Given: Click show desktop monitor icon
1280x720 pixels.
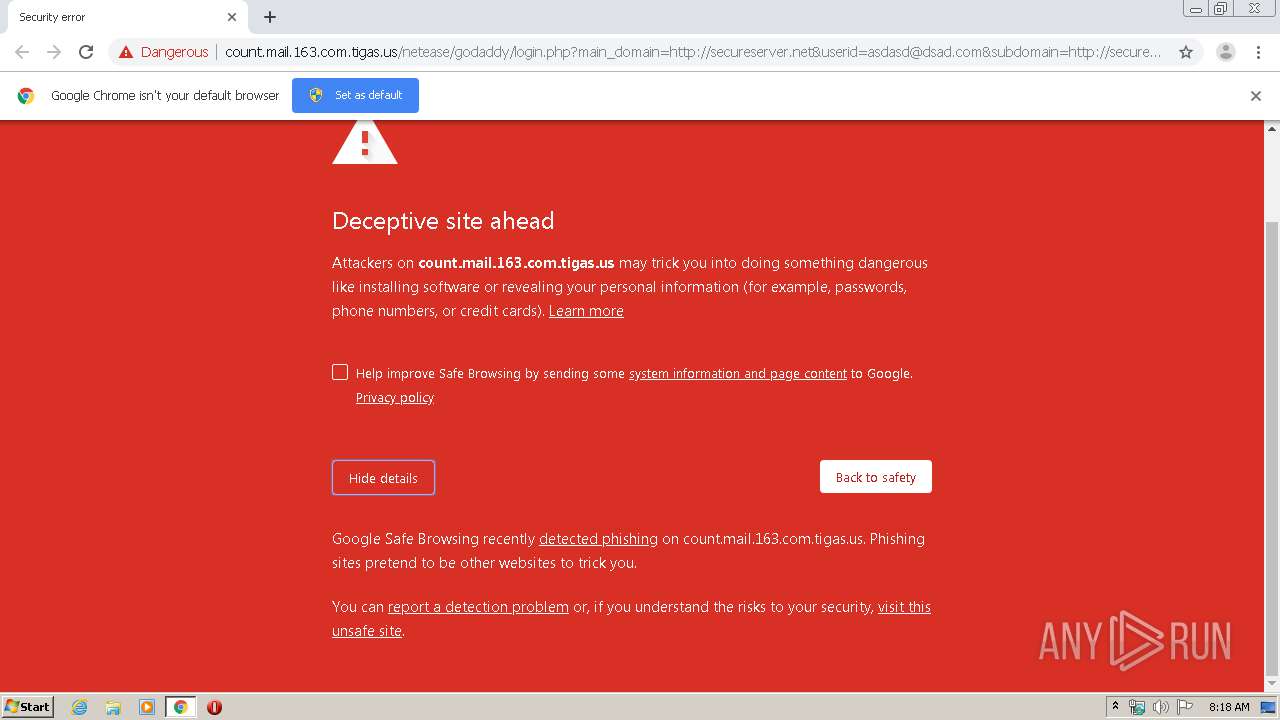Looking at the screenshot, I should [1269, 707].
